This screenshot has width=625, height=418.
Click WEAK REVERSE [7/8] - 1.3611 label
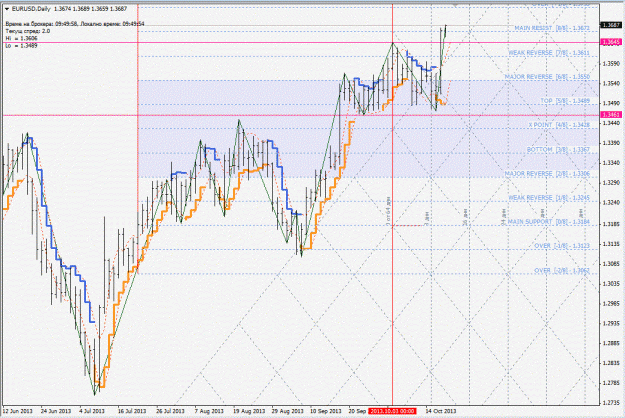click(549, 53)
